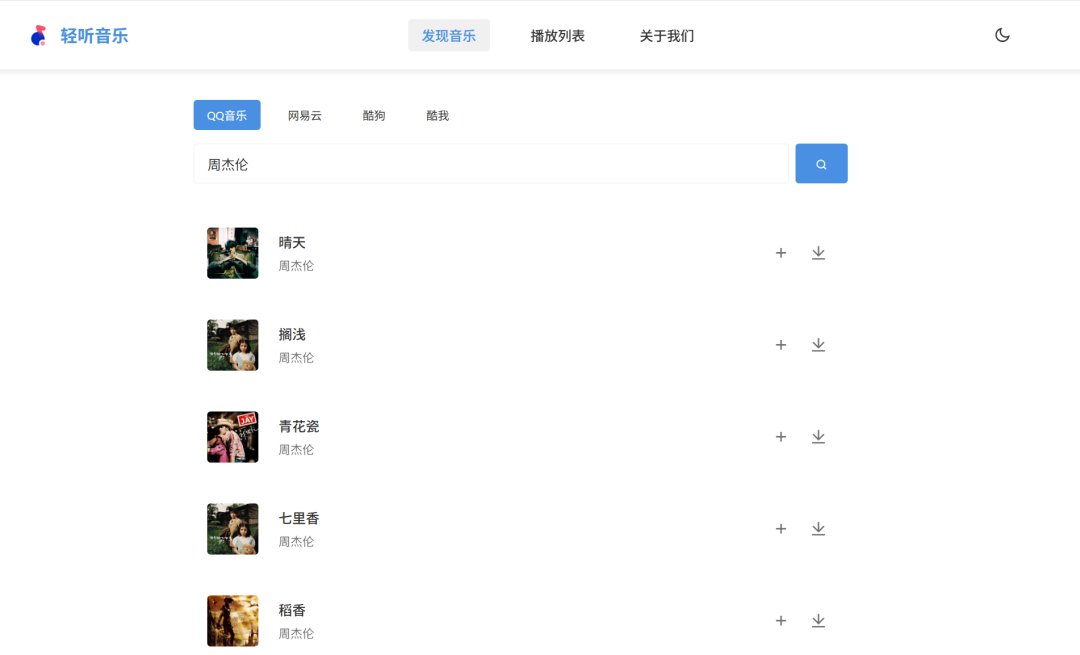1080x655 pixels.
Task: Add 晴天 to the playlist with plus icon
Action: (x=781, y=253)
